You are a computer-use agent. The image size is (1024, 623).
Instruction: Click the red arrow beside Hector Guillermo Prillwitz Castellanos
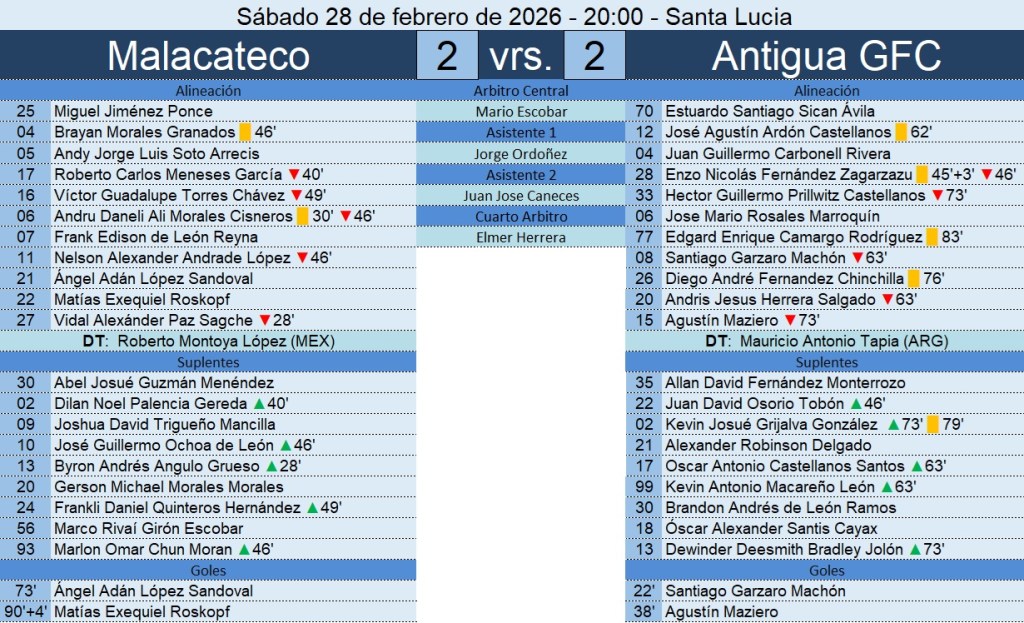(x=937, y=195)
